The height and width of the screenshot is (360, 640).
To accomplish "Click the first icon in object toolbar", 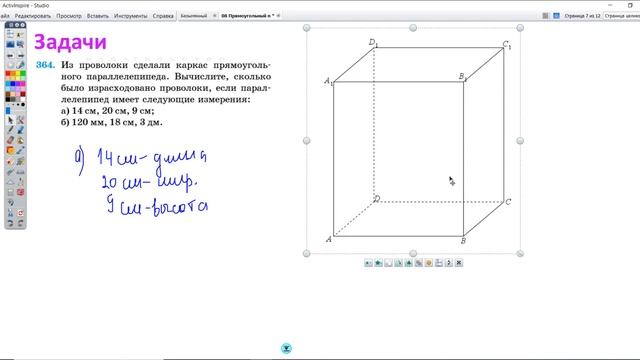I will tap(368, 263).
